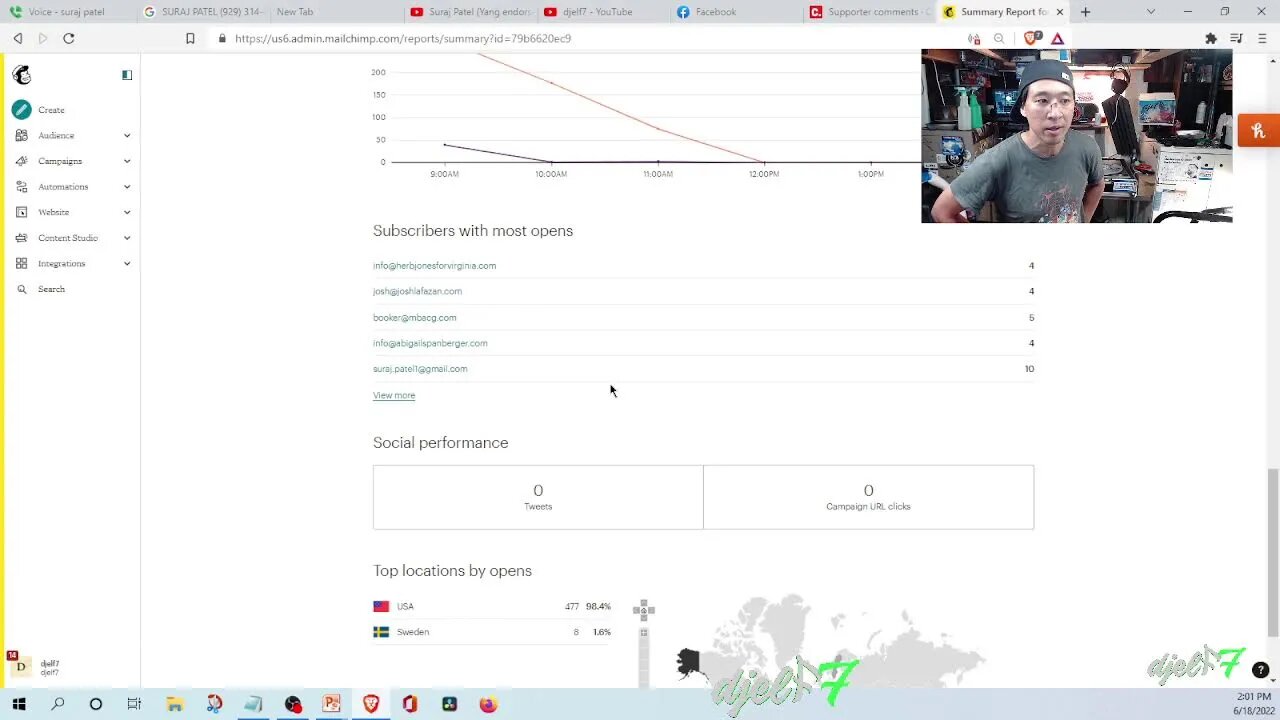Open Windows Start menu
1280x720 pixels.
[x=19, y=704]
